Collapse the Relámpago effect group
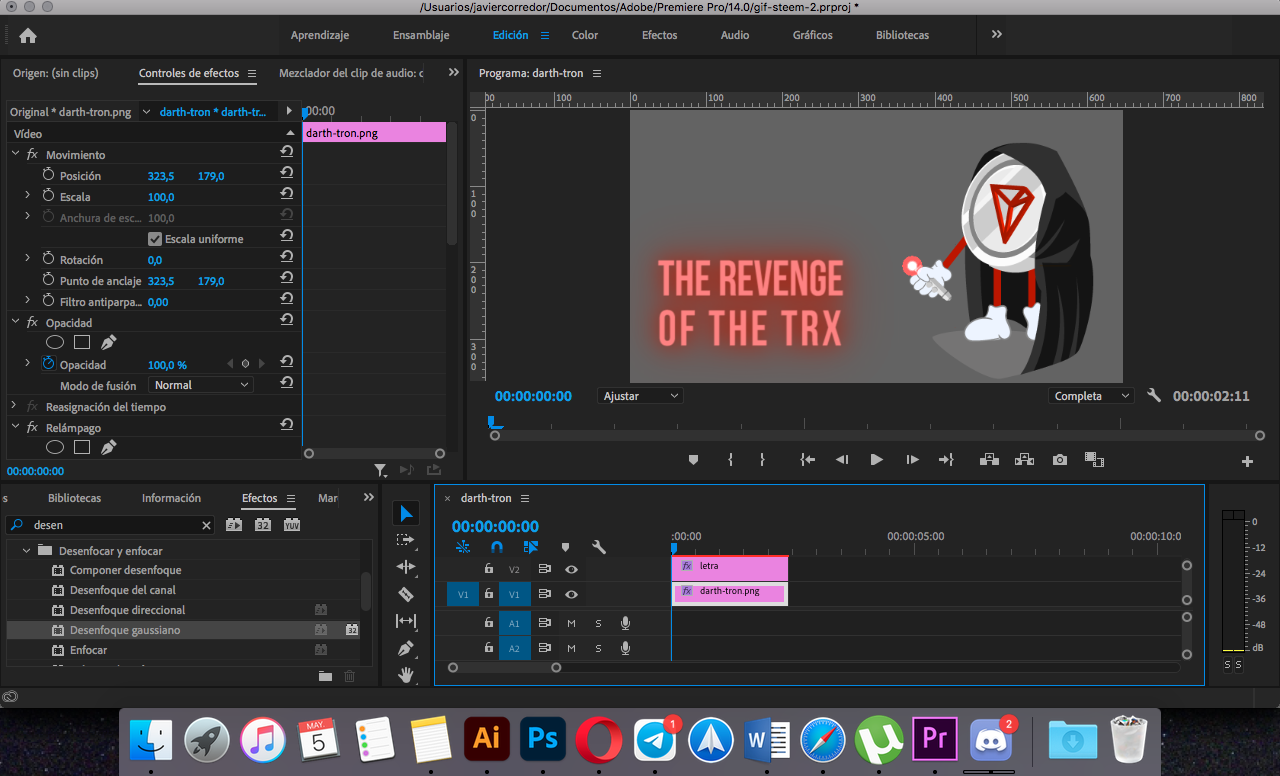This screenshot has width=1280, height=776. [x=15, y=427]
